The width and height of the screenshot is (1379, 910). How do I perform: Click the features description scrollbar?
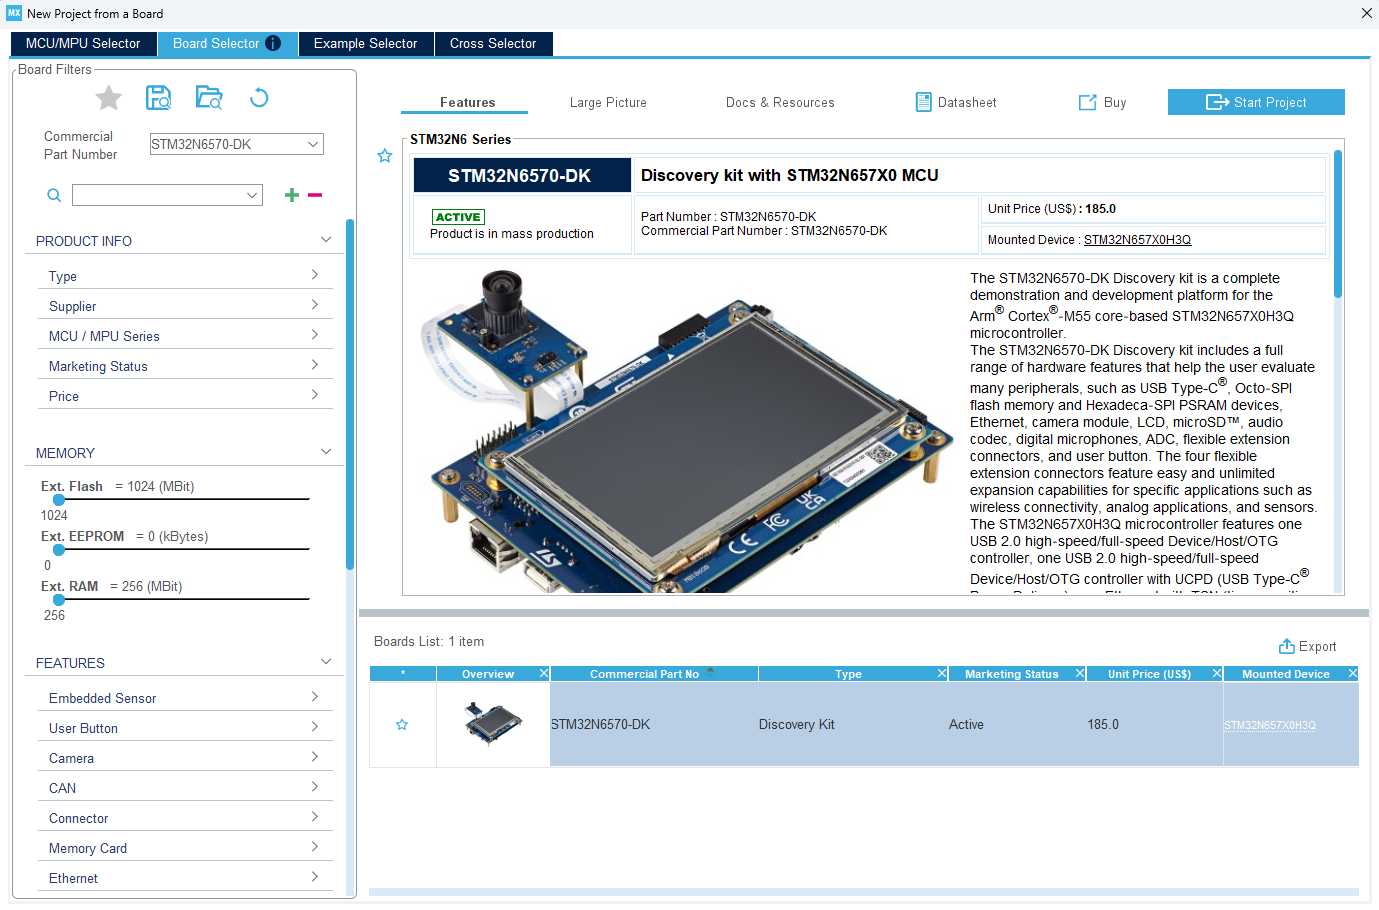tap(1338, 224)
